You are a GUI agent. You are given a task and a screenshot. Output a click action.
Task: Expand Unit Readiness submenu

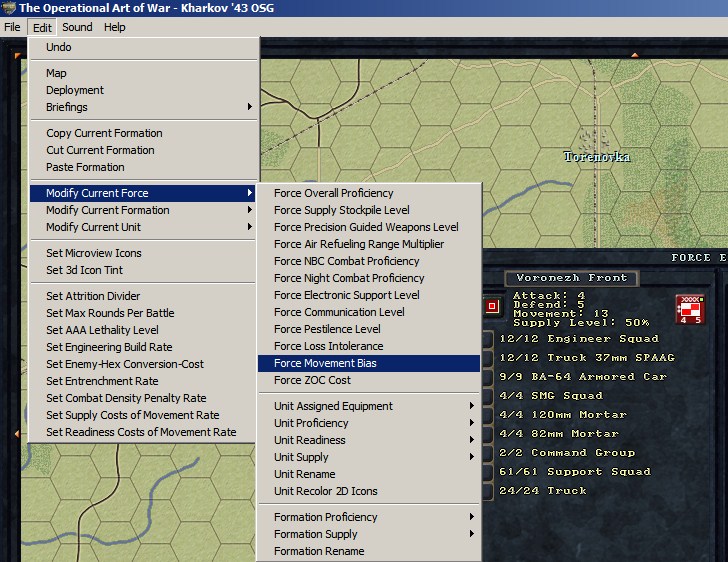369,440
